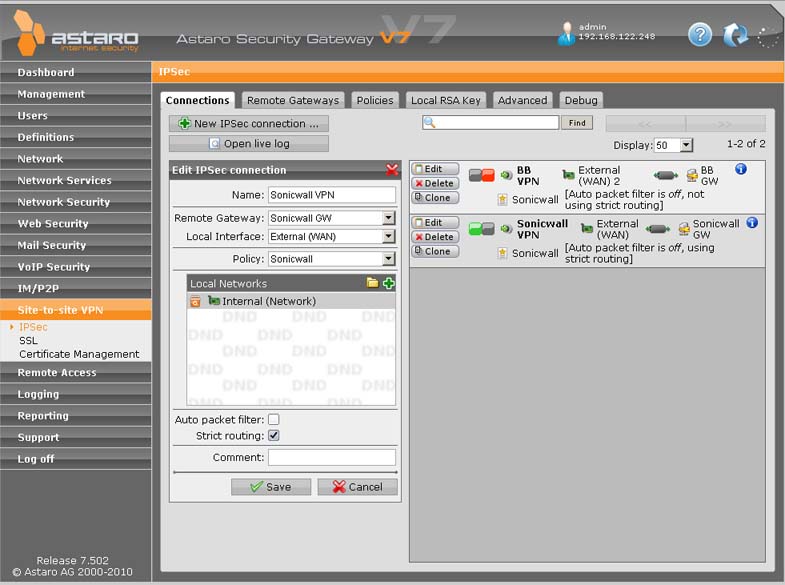
Task: Click the Find button
Action: pyautogui.click(x=577, y=123)
